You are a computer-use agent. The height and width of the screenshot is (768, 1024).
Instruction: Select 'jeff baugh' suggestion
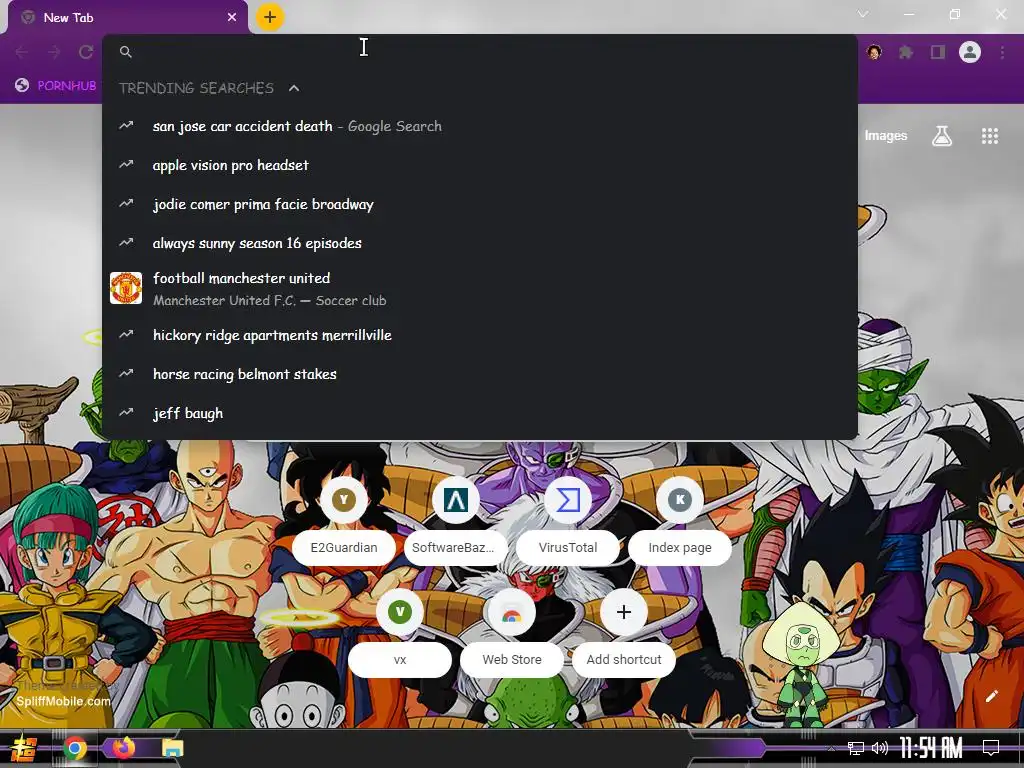(480, 413)
